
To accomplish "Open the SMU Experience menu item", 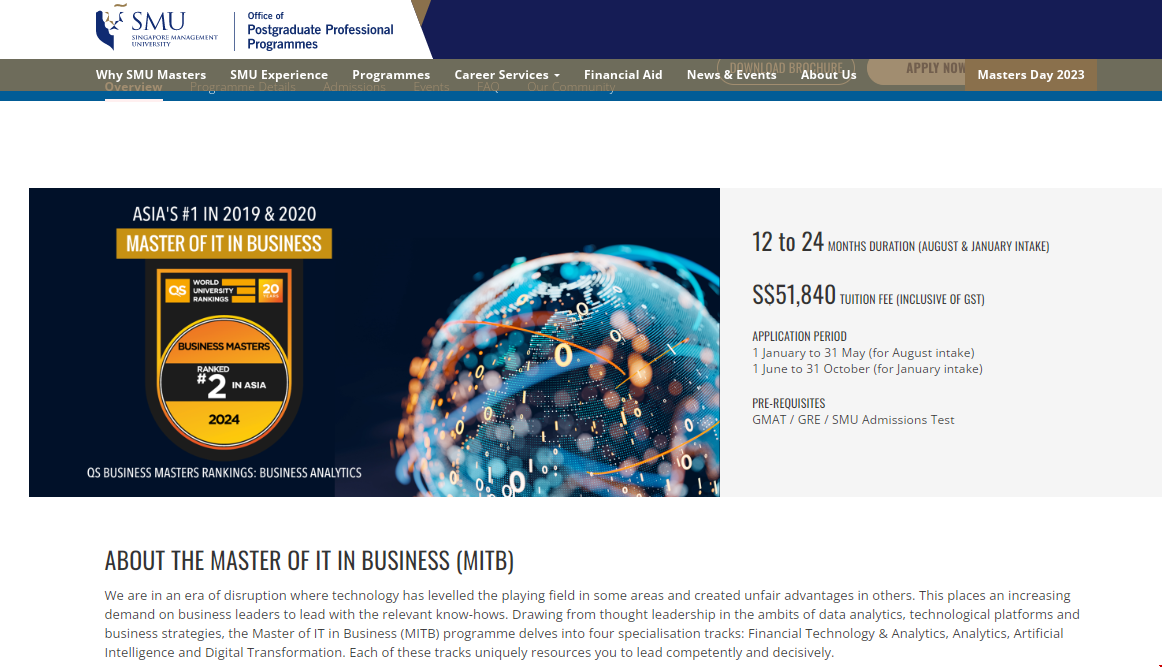I will (x=279, y=75).
